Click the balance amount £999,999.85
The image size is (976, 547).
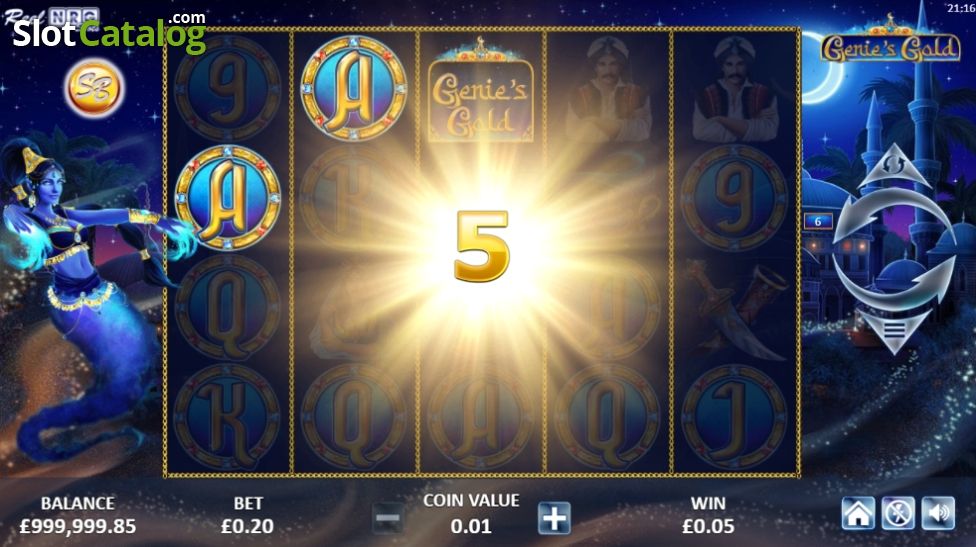click(78, 526)
